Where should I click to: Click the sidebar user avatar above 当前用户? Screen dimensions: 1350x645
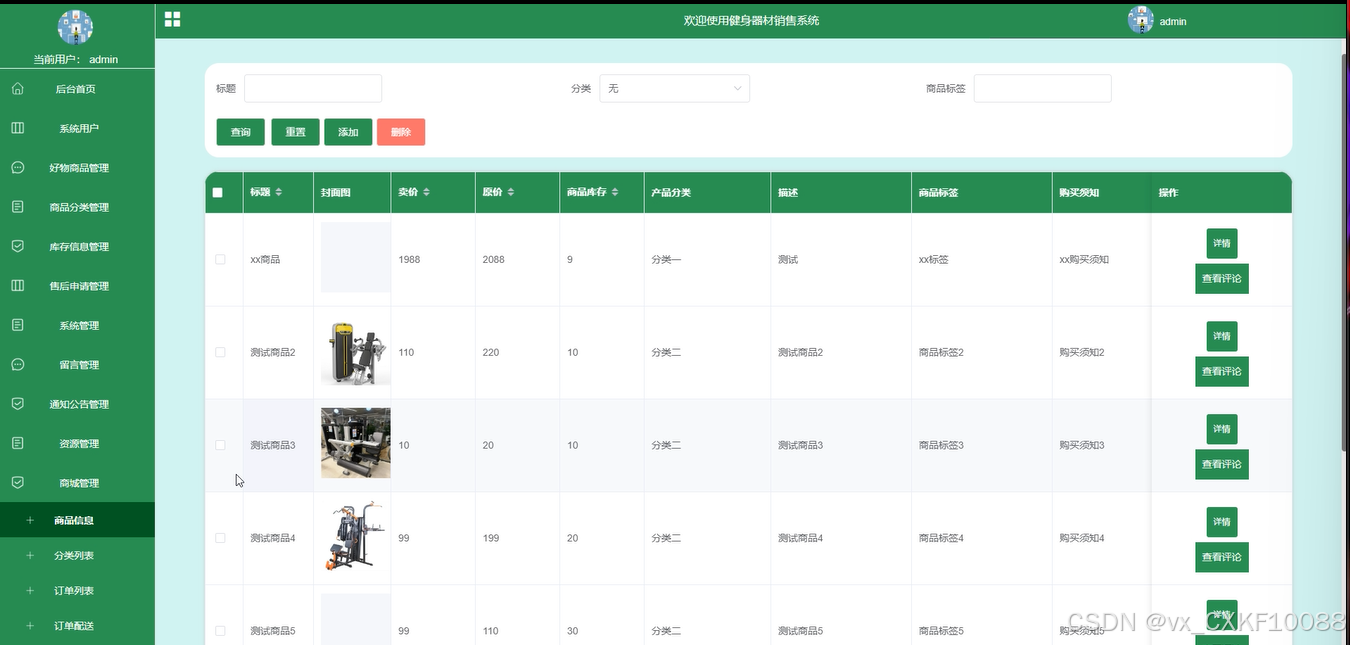point(76,27)
